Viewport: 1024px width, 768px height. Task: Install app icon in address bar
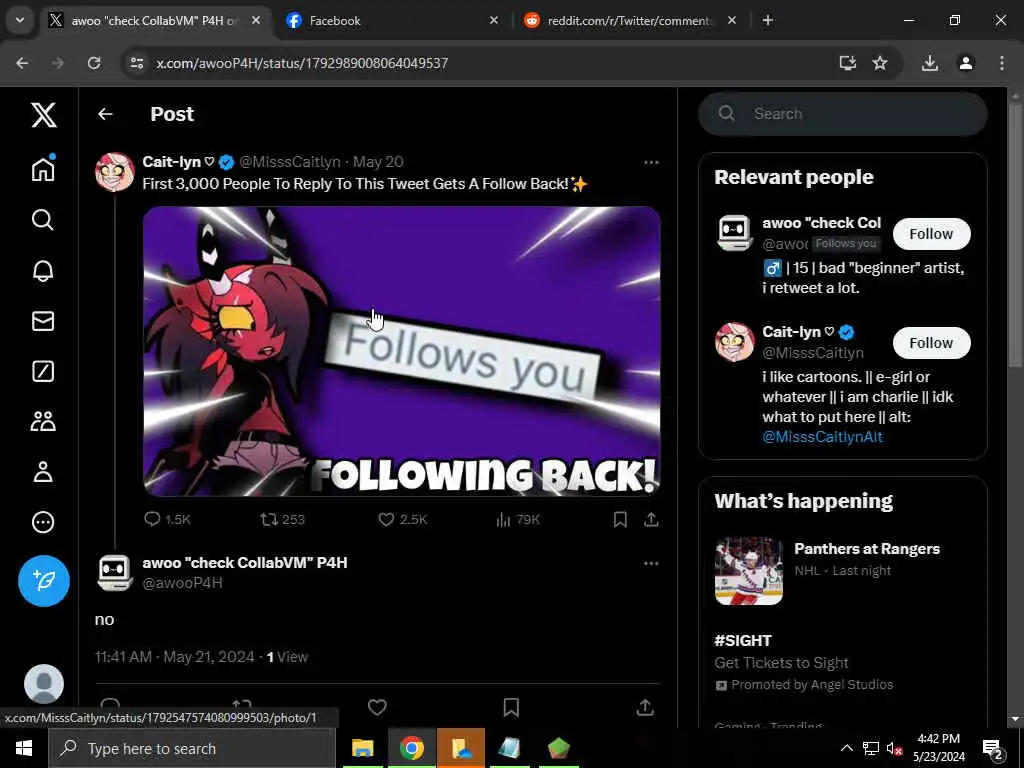click(x=848, y=63)
